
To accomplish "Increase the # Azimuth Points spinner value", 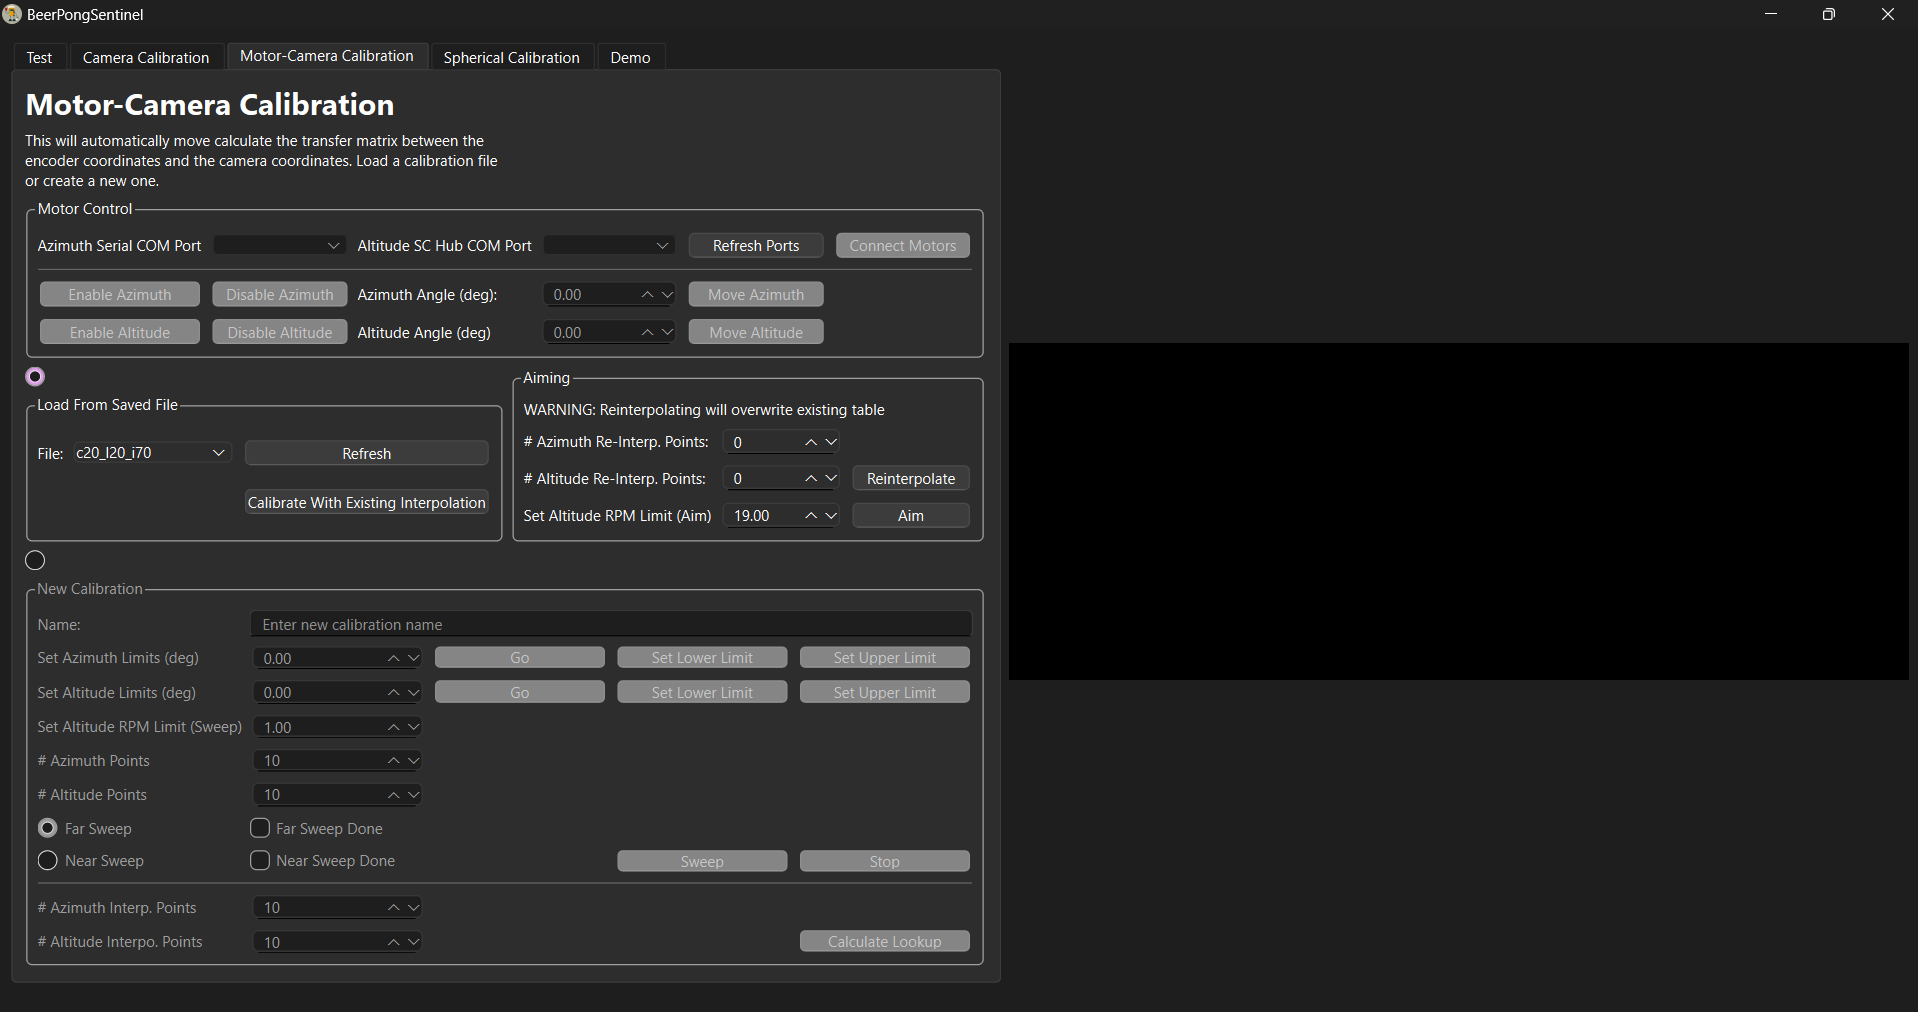I will (394, 761).
